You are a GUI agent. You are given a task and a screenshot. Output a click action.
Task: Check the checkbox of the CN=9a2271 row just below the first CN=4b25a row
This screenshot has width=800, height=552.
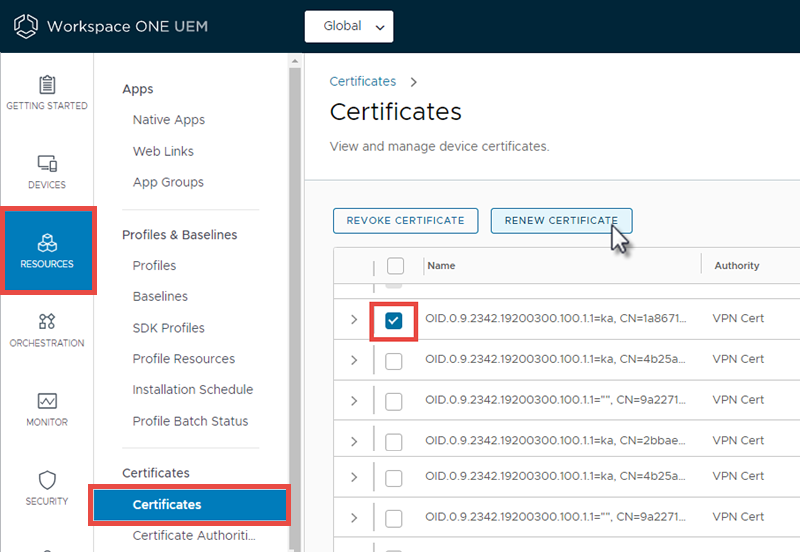pyautogui.click(x=393, y=402)
